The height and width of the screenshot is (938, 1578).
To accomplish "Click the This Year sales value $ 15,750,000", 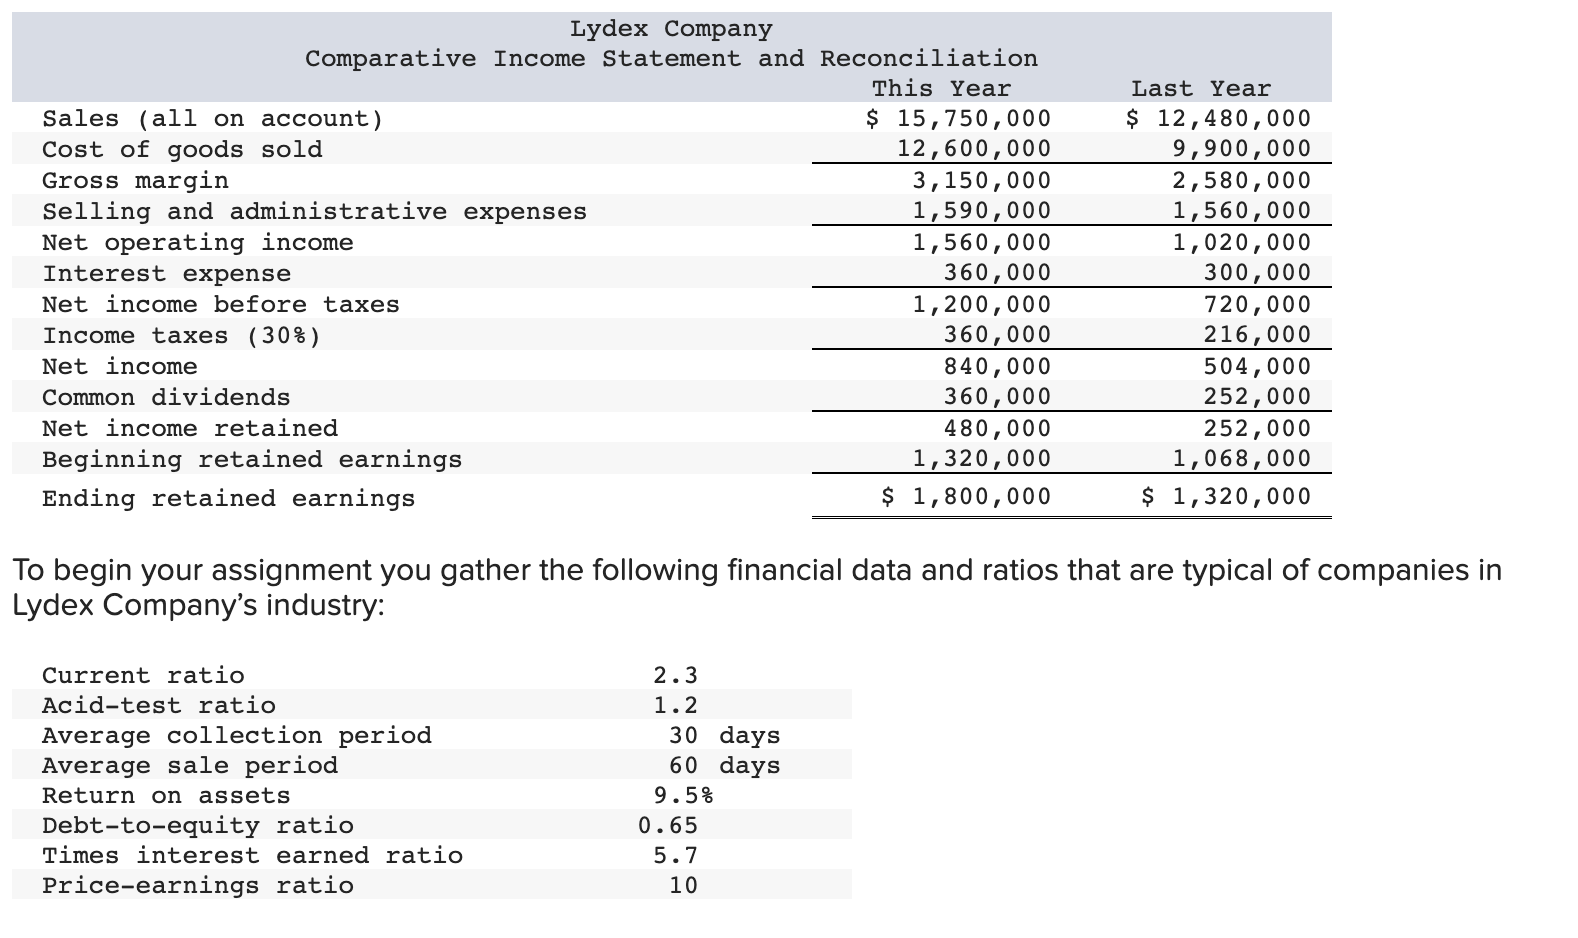I will tap(958, 118).
